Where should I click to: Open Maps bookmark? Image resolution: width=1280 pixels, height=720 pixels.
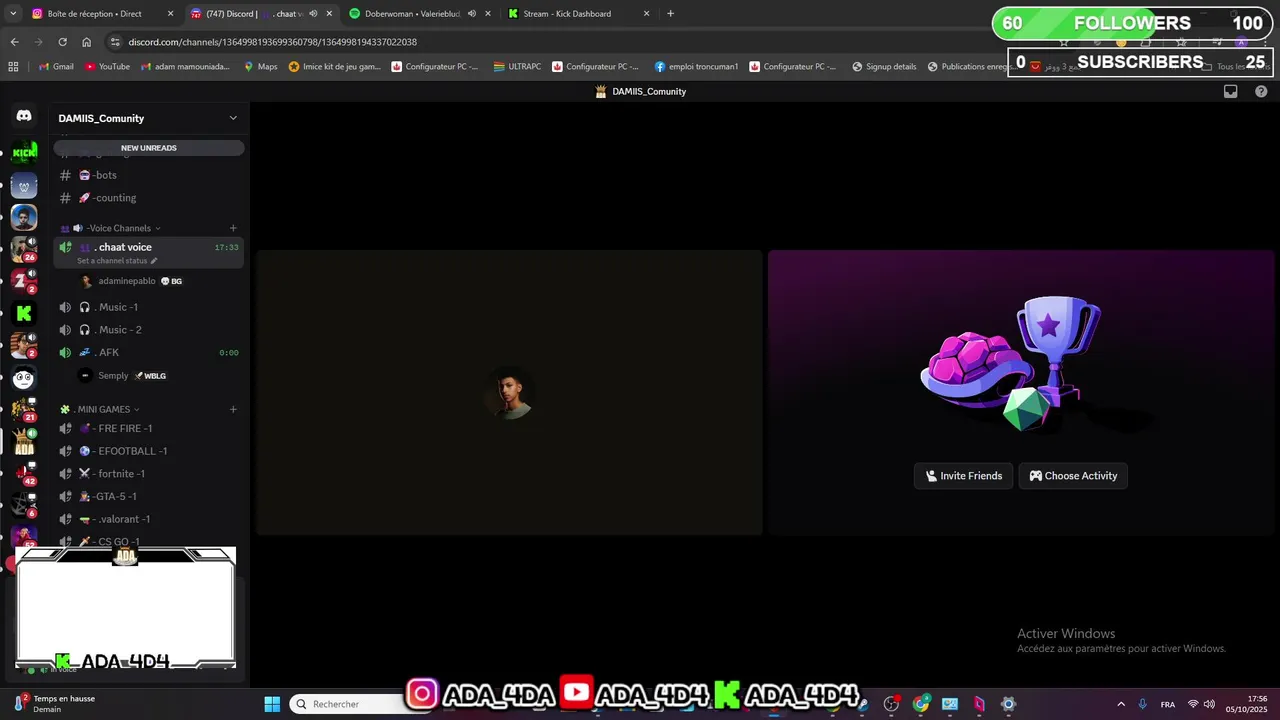(261, 67)
